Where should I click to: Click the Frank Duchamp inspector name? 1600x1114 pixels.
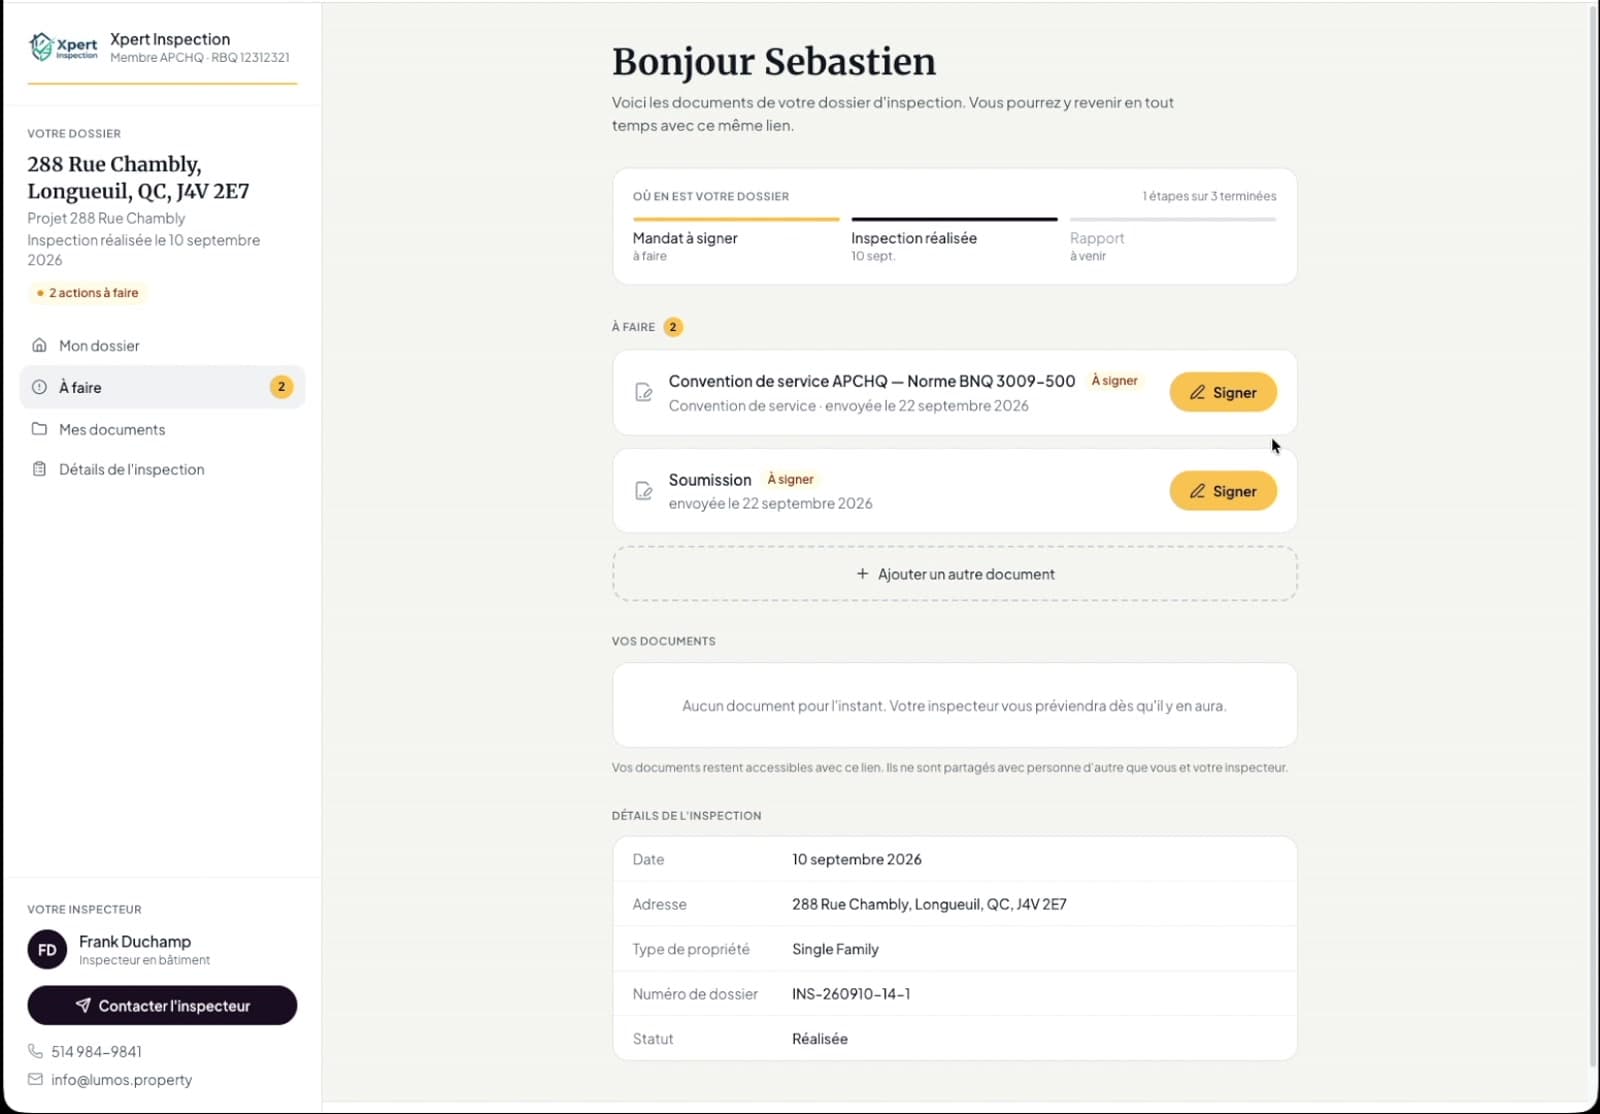pyautogui.click(x=135, y=941)
